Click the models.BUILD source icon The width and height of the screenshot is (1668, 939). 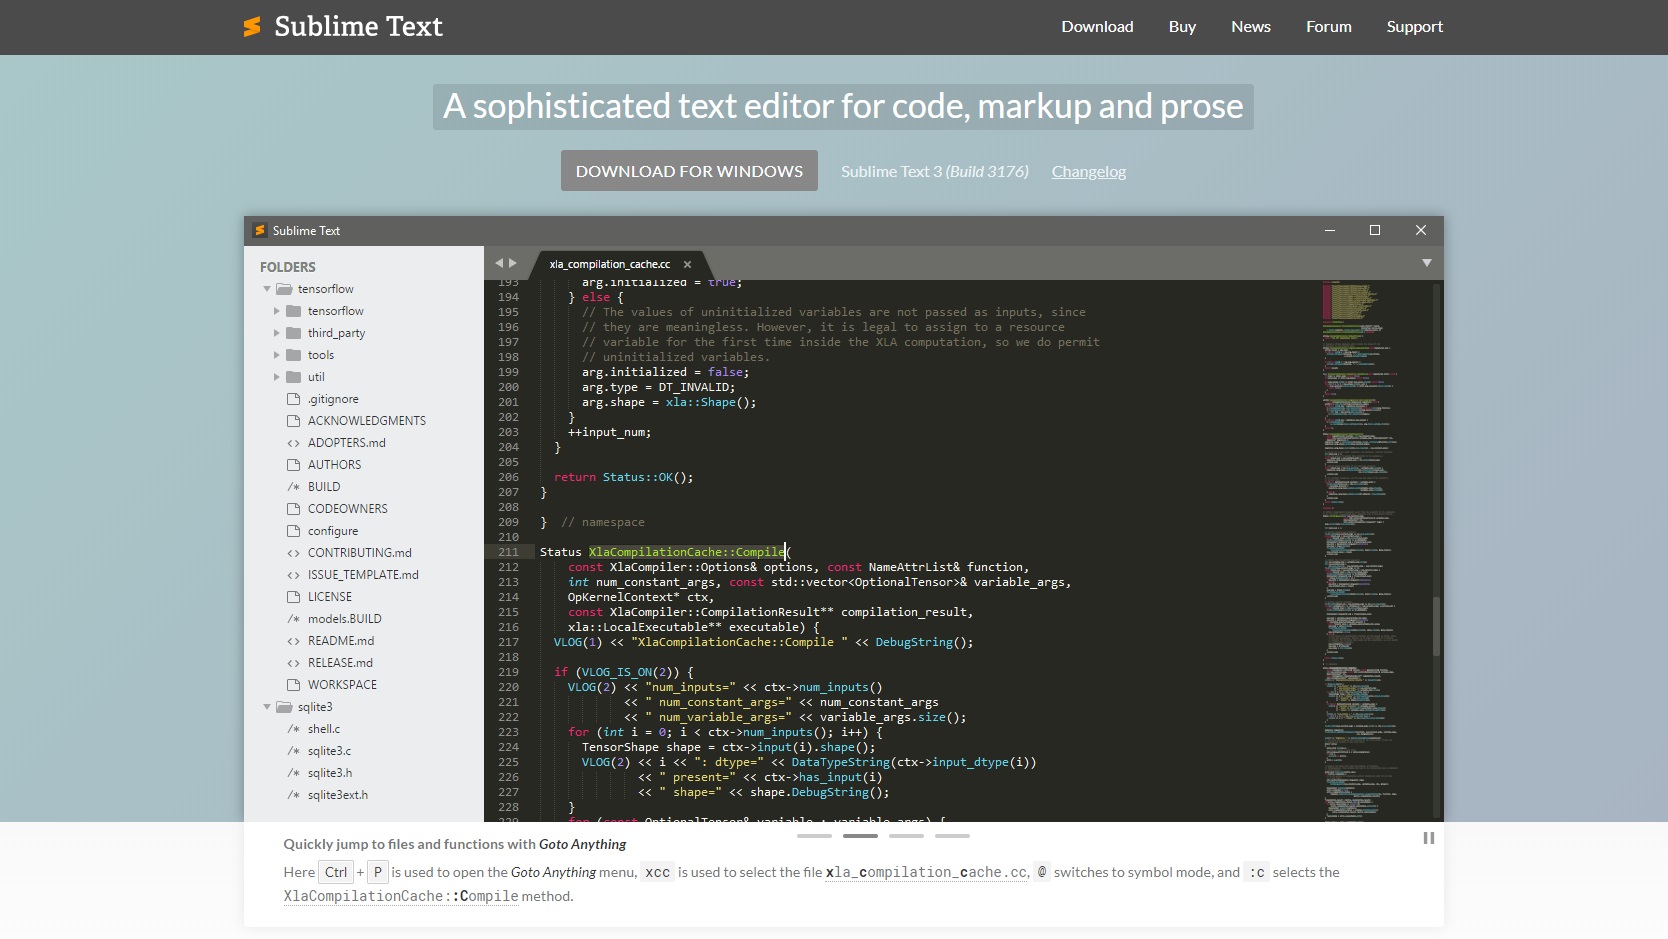[294, 619]
